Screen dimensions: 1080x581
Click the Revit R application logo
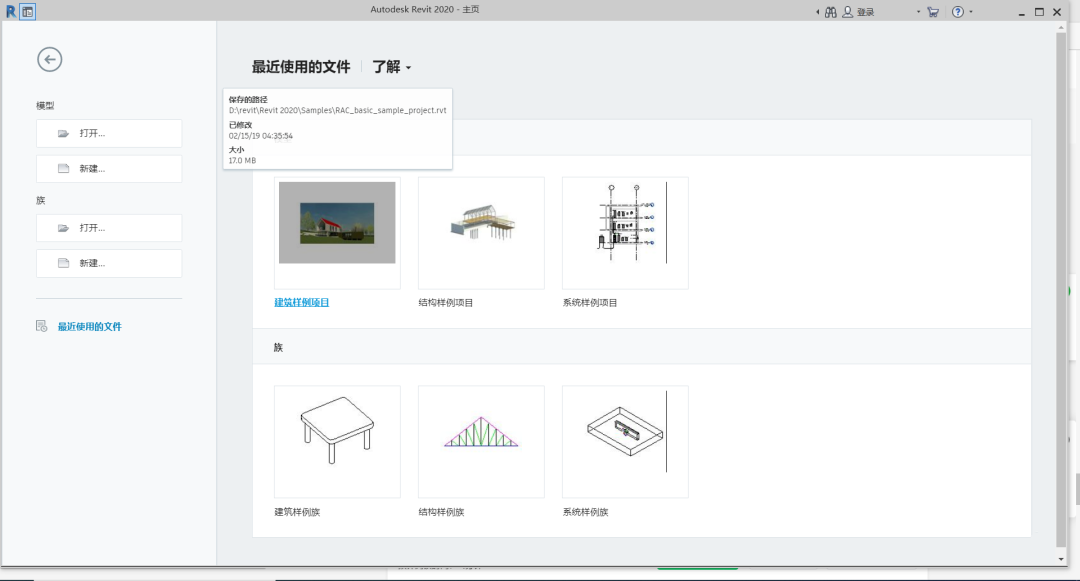pos(10,12)
